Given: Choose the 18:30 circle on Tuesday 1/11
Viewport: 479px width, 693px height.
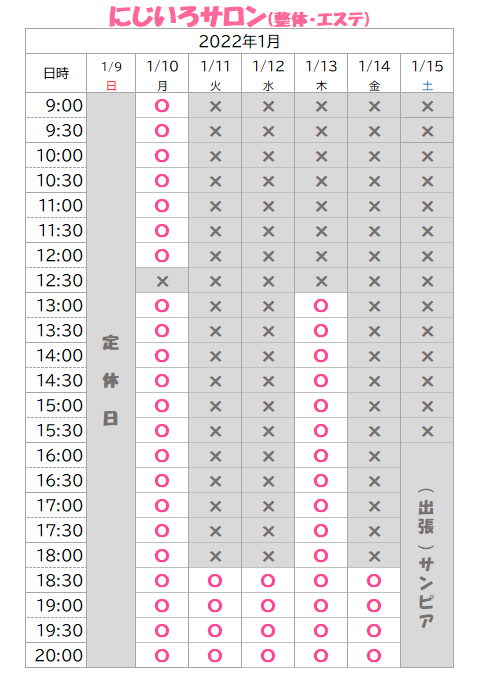Looking at the screenshot, I should [x=215, y=580].
